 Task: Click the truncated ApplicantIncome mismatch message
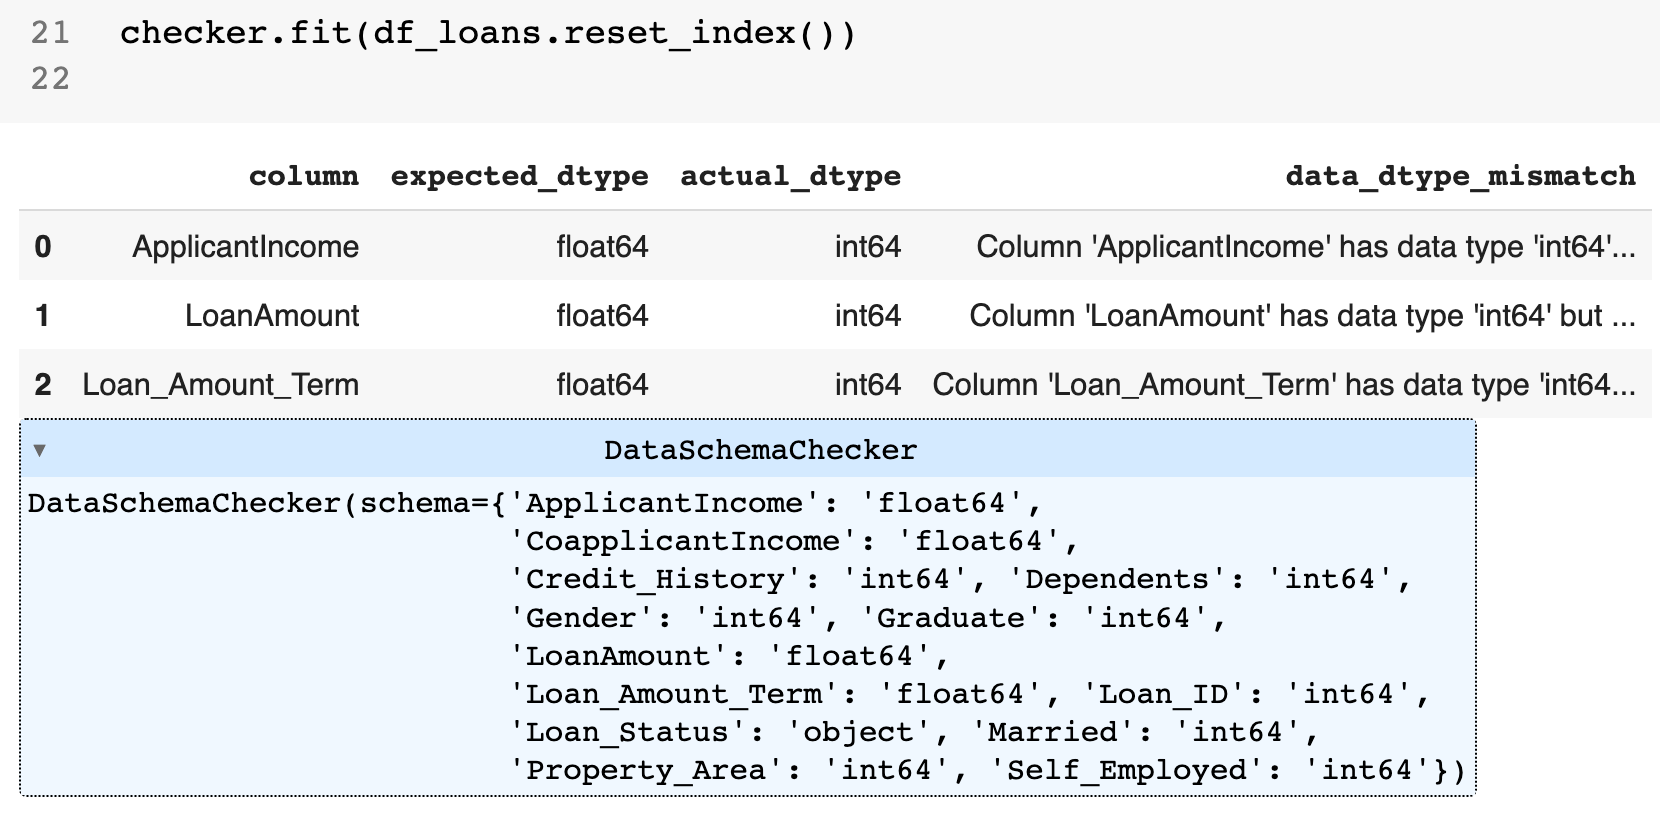click(x=1306, y=246)
